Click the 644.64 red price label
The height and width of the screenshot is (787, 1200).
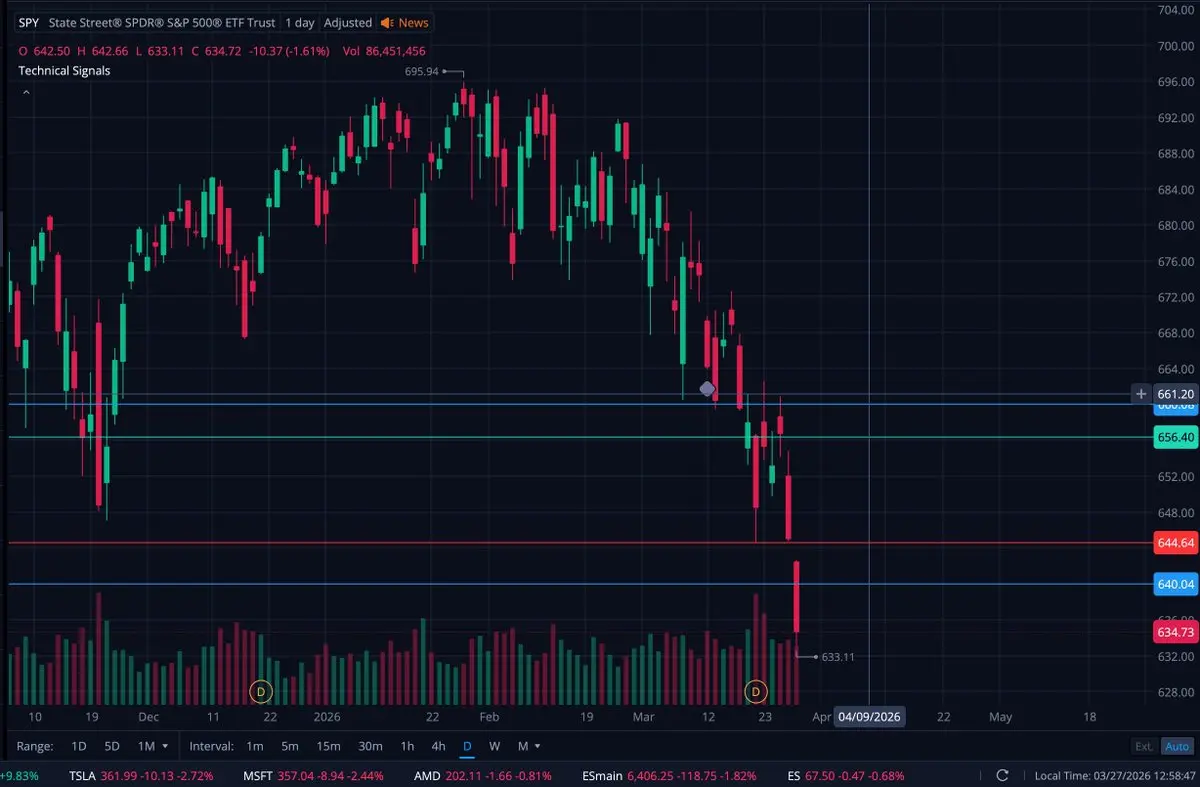click(x=1175, y=543)
